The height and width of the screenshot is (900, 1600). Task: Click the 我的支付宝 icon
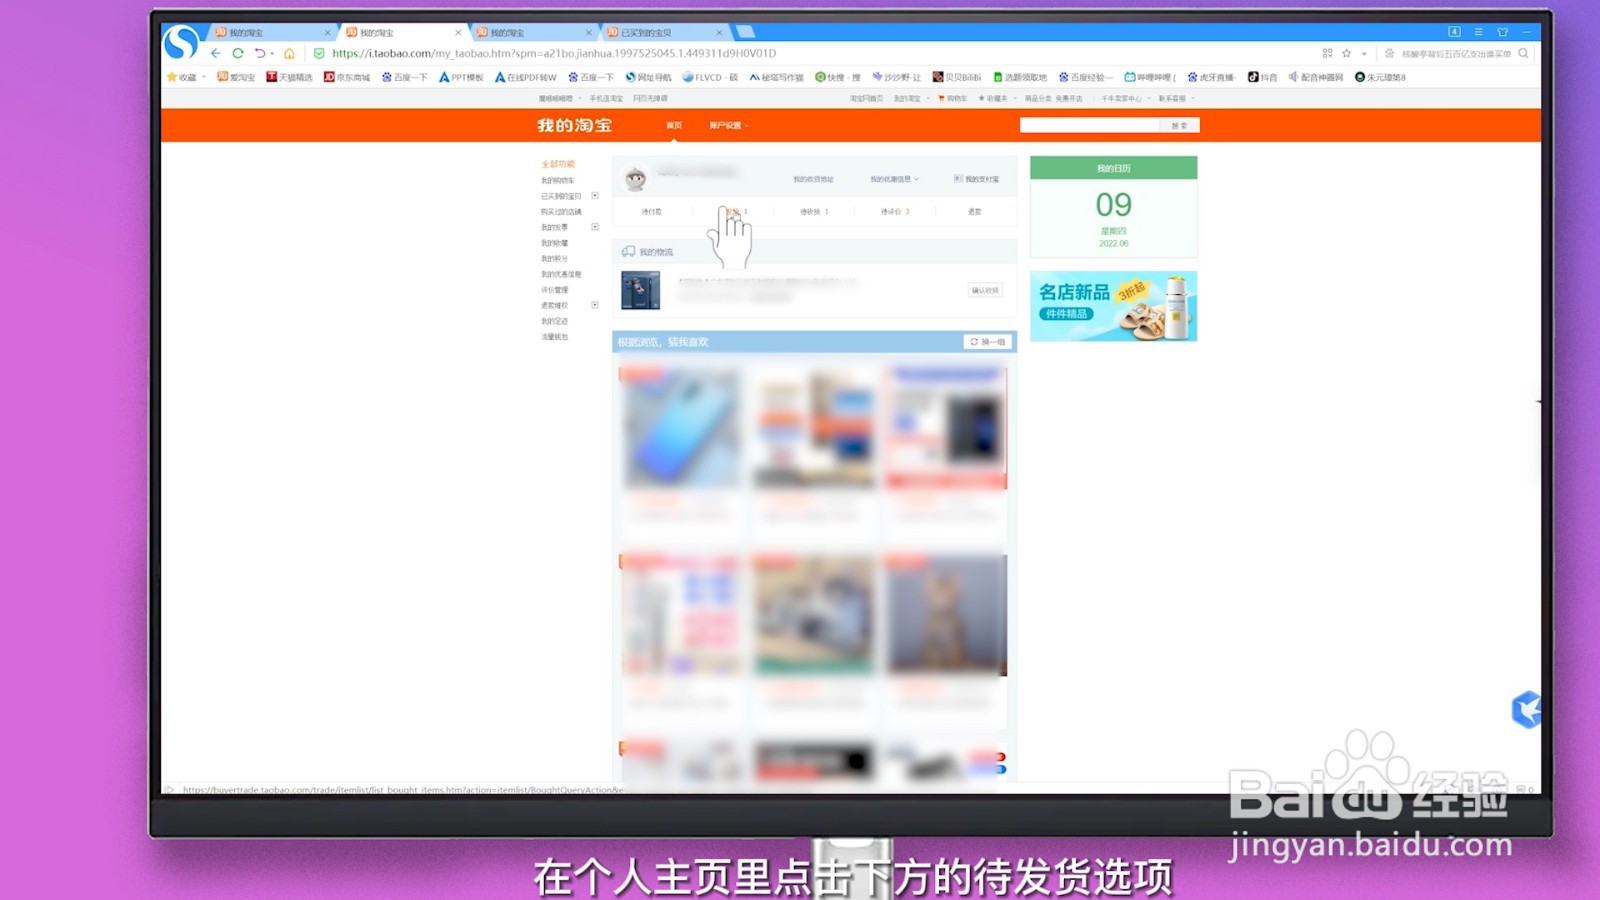pyautogui.click(x=956, y=179)
